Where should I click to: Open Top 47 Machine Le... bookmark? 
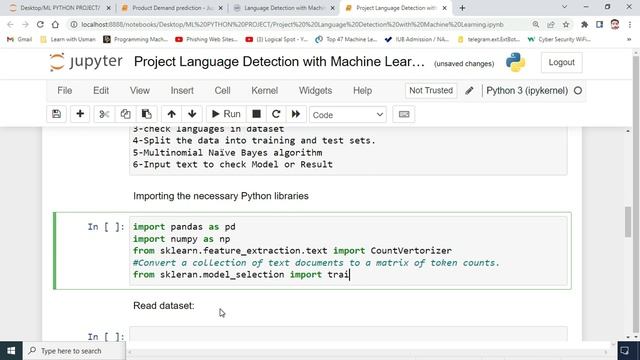[346, 39]
